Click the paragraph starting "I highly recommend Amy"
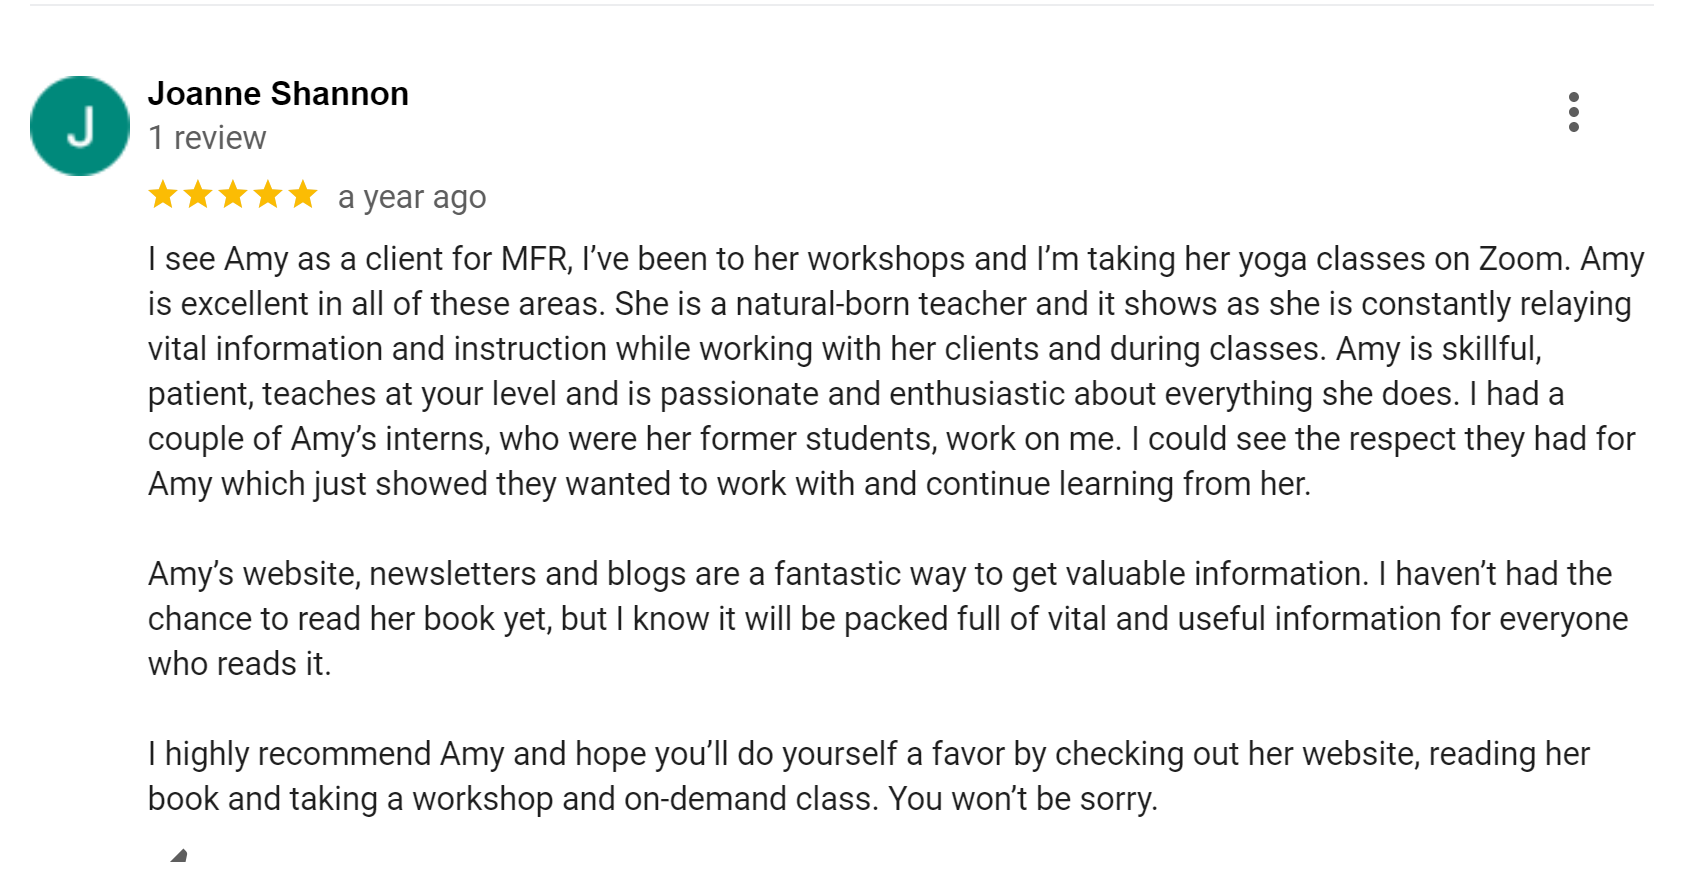1700x895 pixels. (x=869, y=776)
